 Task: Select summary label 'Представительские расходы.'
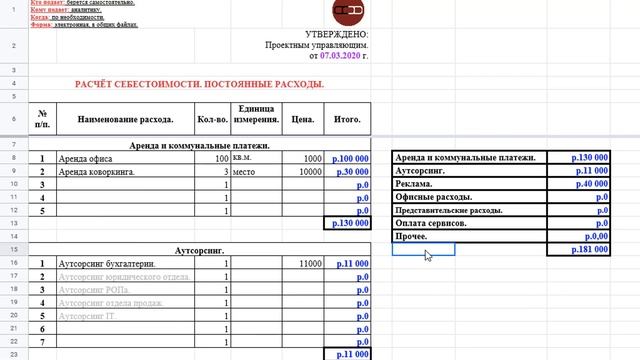coord(469,210)
